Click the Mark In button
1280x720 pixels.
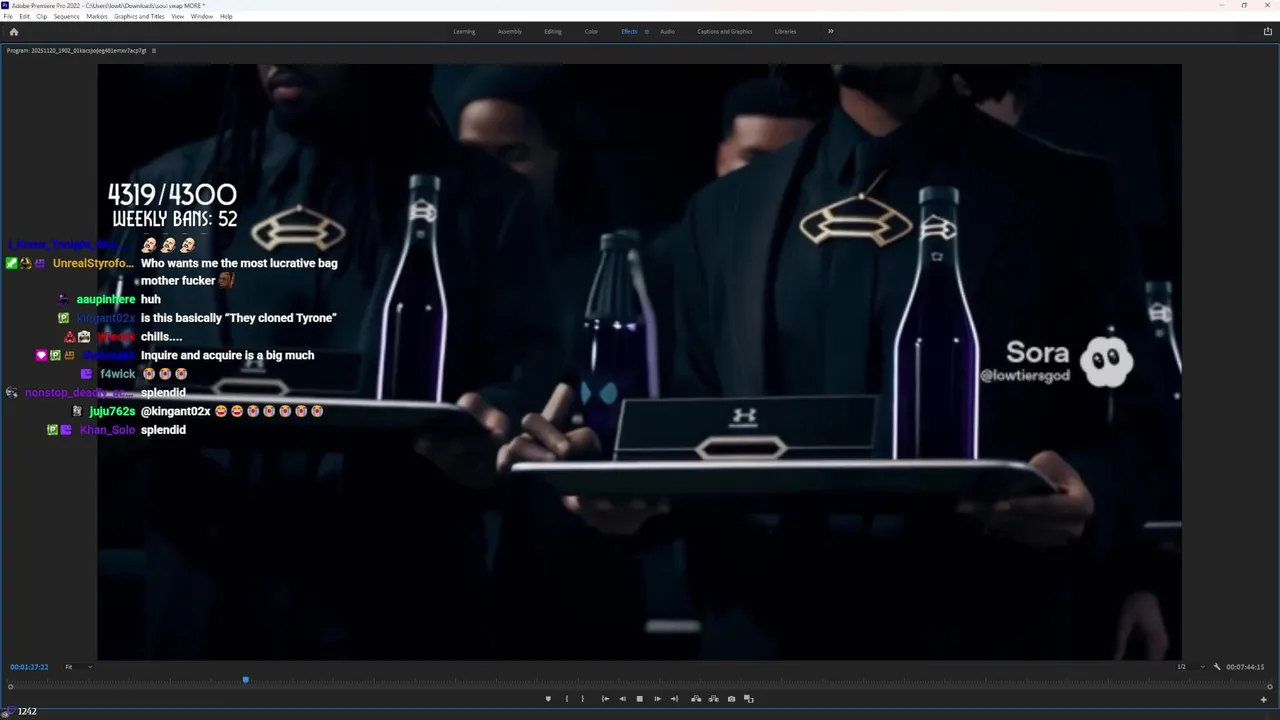[566, 699]
